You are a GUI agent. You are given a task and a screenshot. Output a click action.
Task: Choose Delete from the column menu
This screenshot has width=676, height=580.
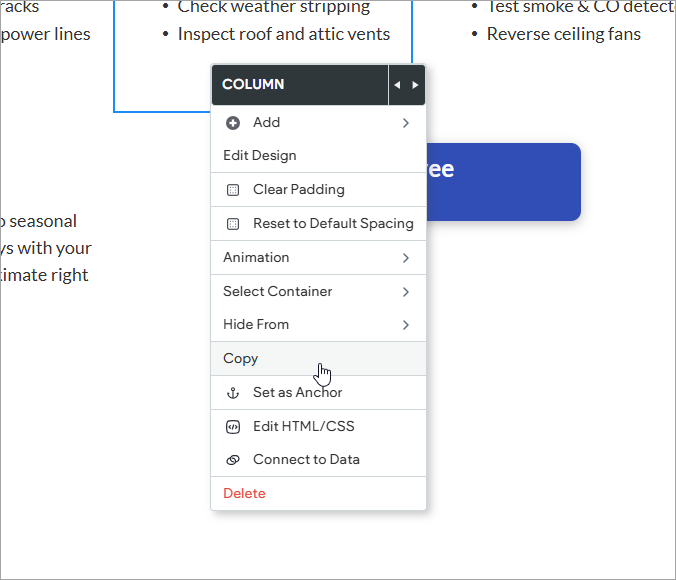click(x=244, y=494)
